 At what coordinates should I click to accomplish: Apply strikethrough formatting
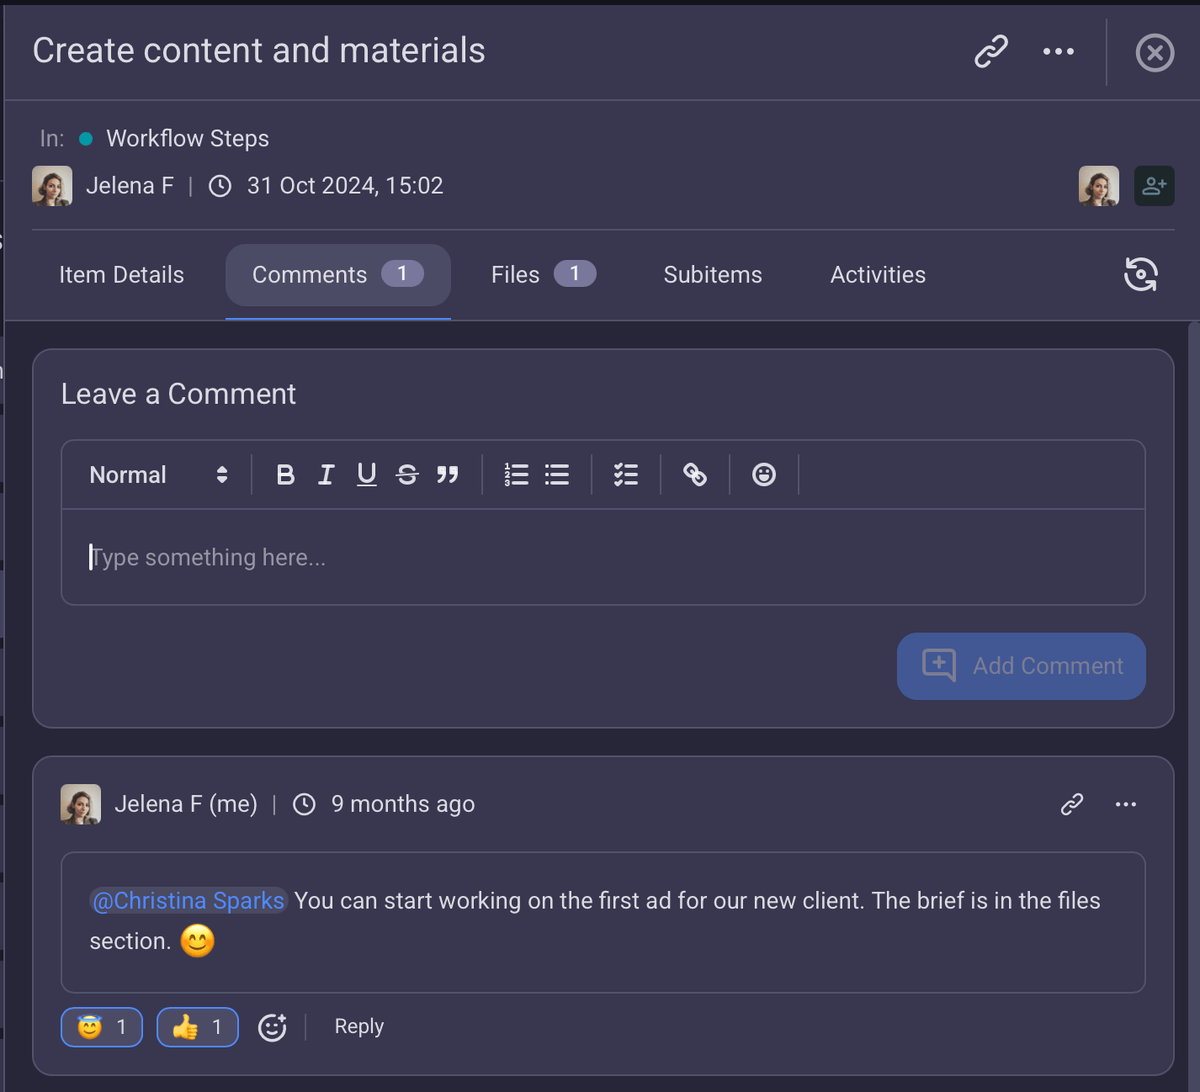(x=406, y=474)
